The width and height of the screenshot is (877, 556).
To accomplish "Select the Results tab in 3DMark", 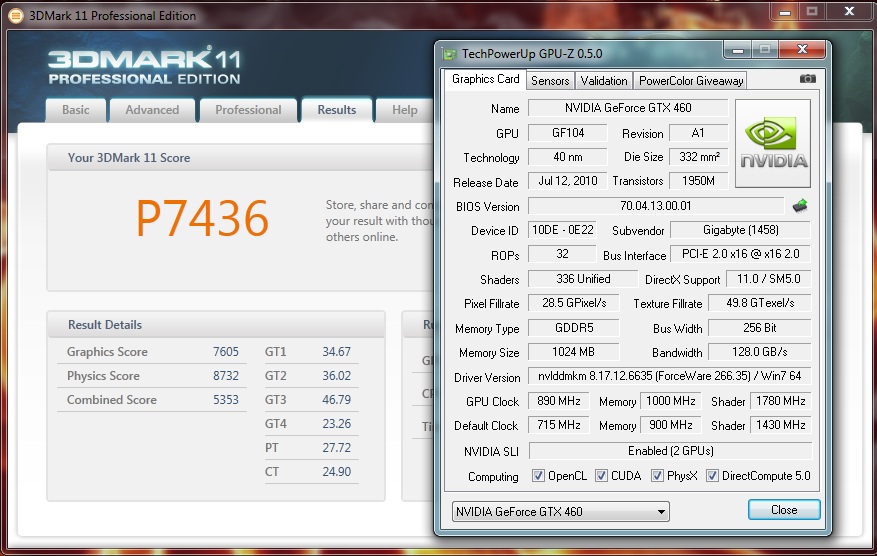I will tap(337, 110).
